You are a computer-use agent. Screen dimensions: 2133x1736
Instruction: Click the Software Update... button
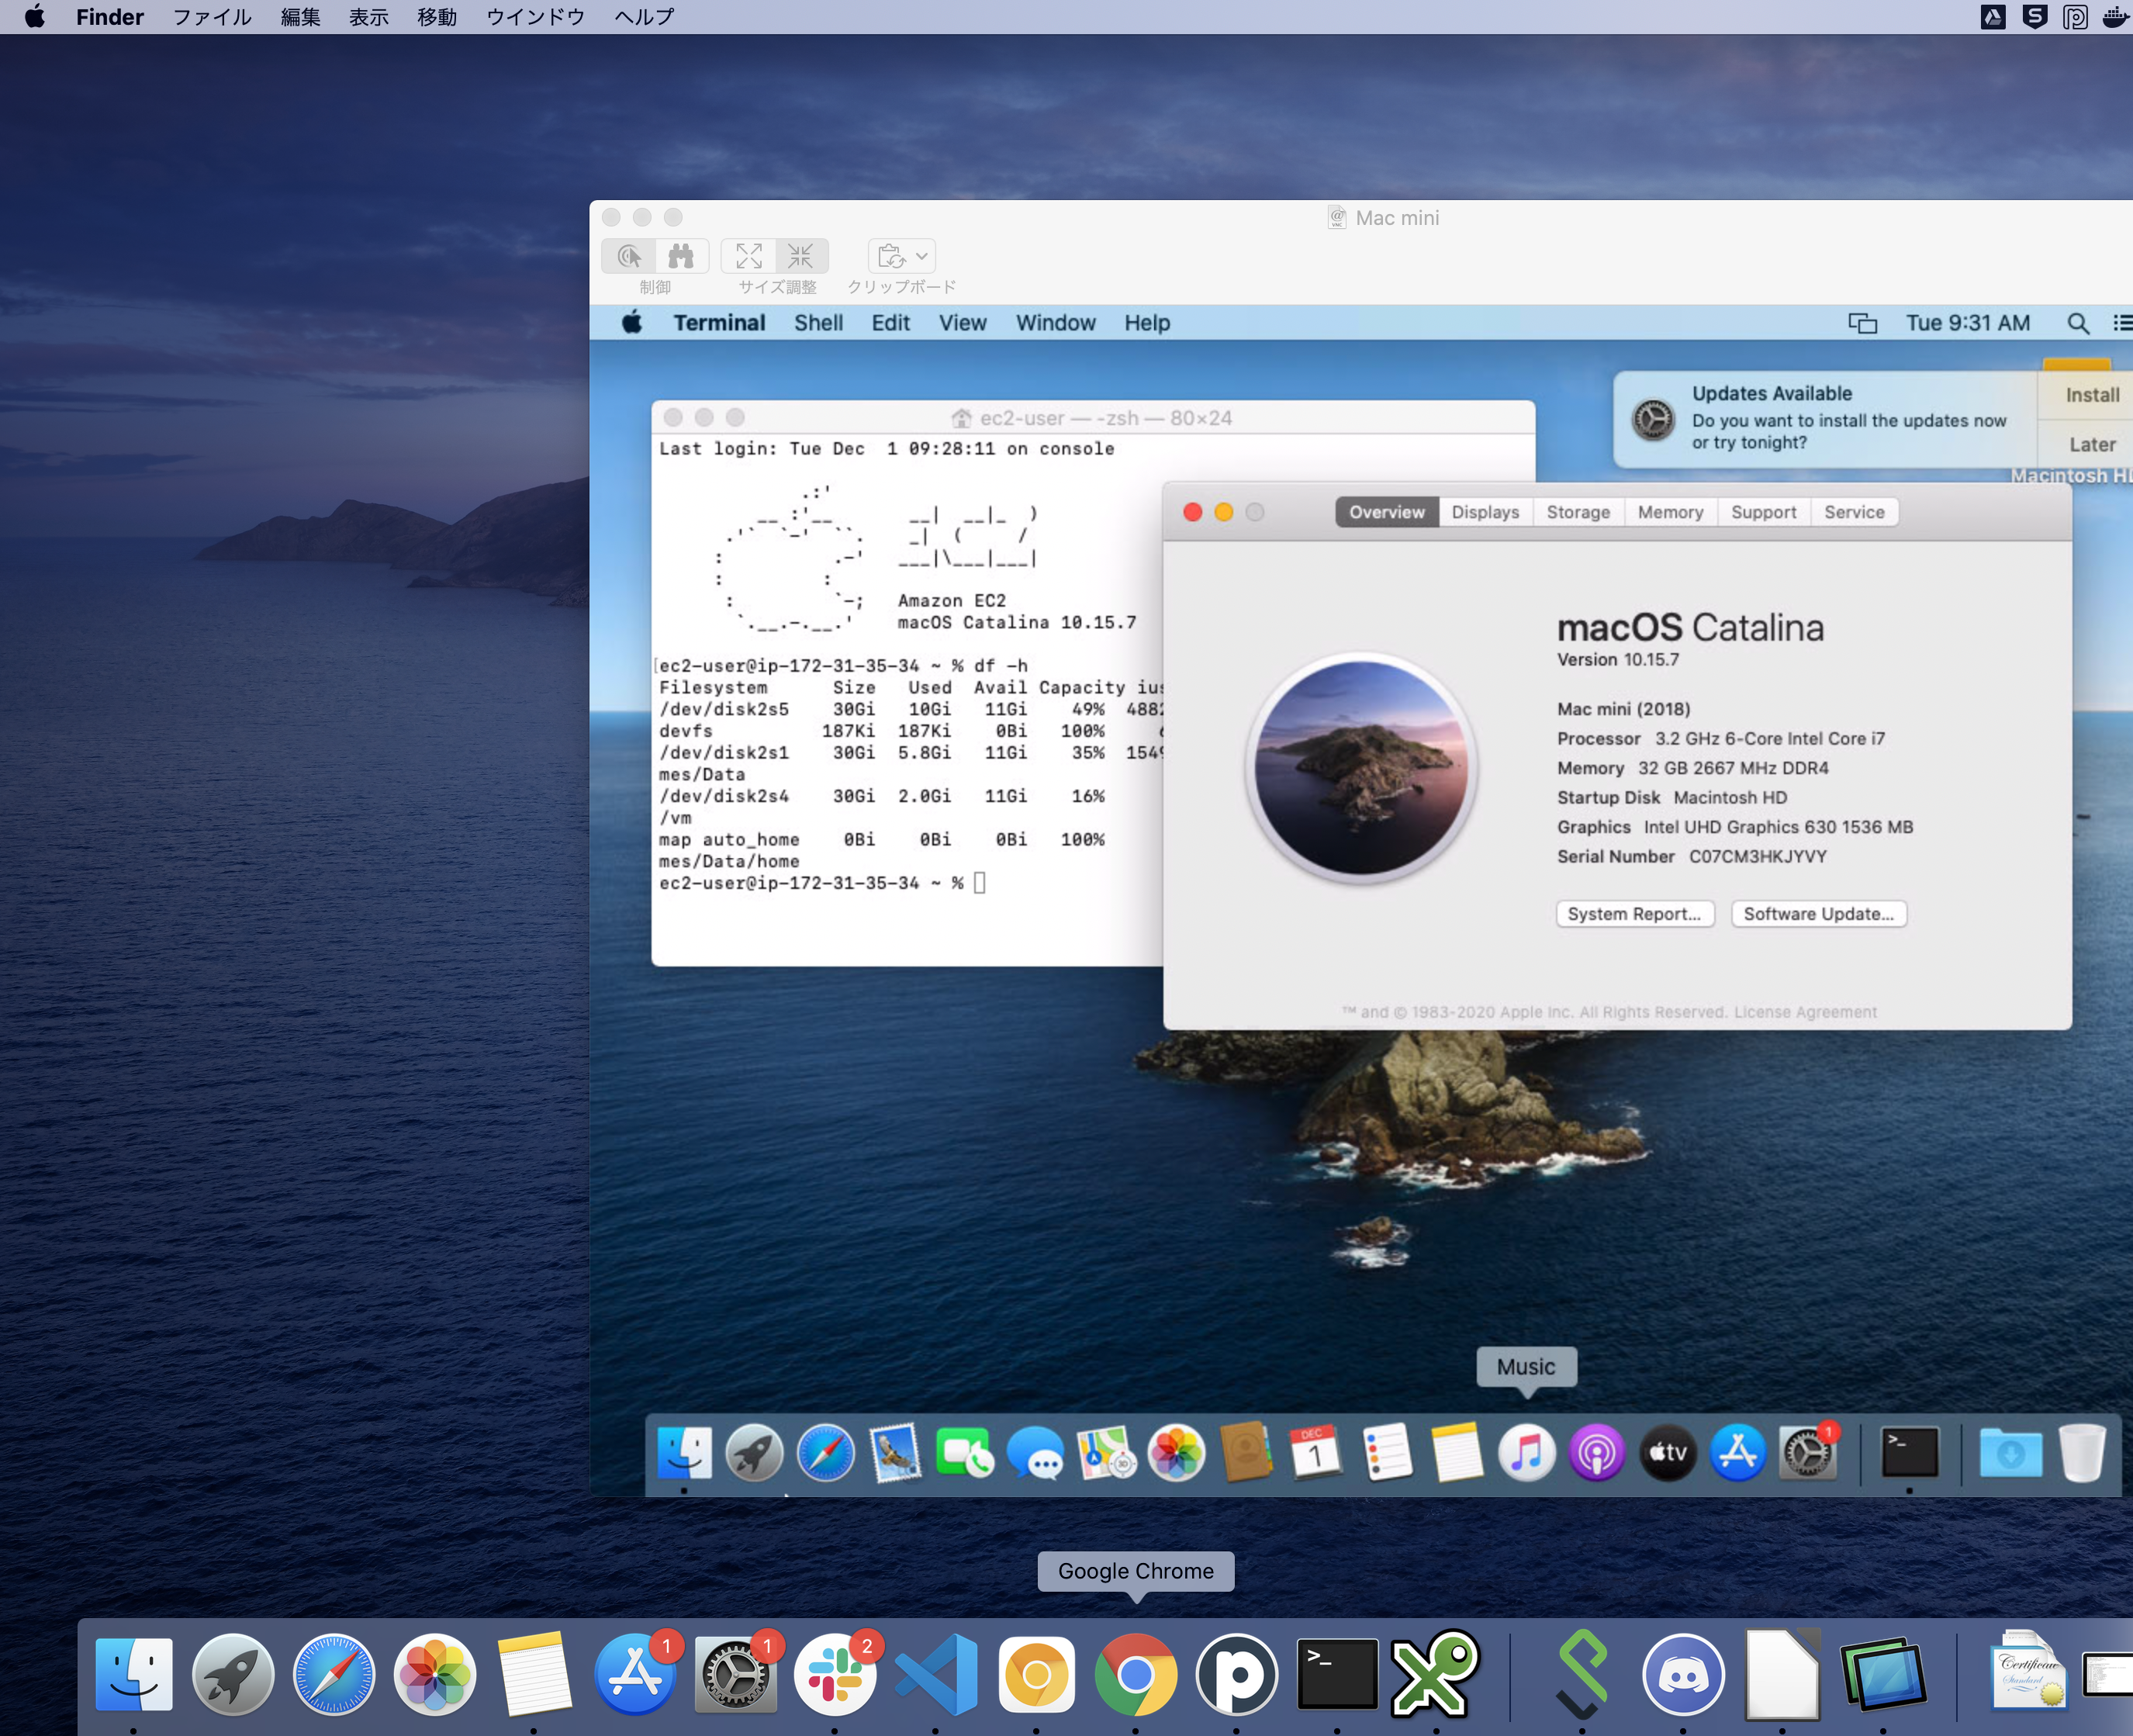[x=1818, y=914]
